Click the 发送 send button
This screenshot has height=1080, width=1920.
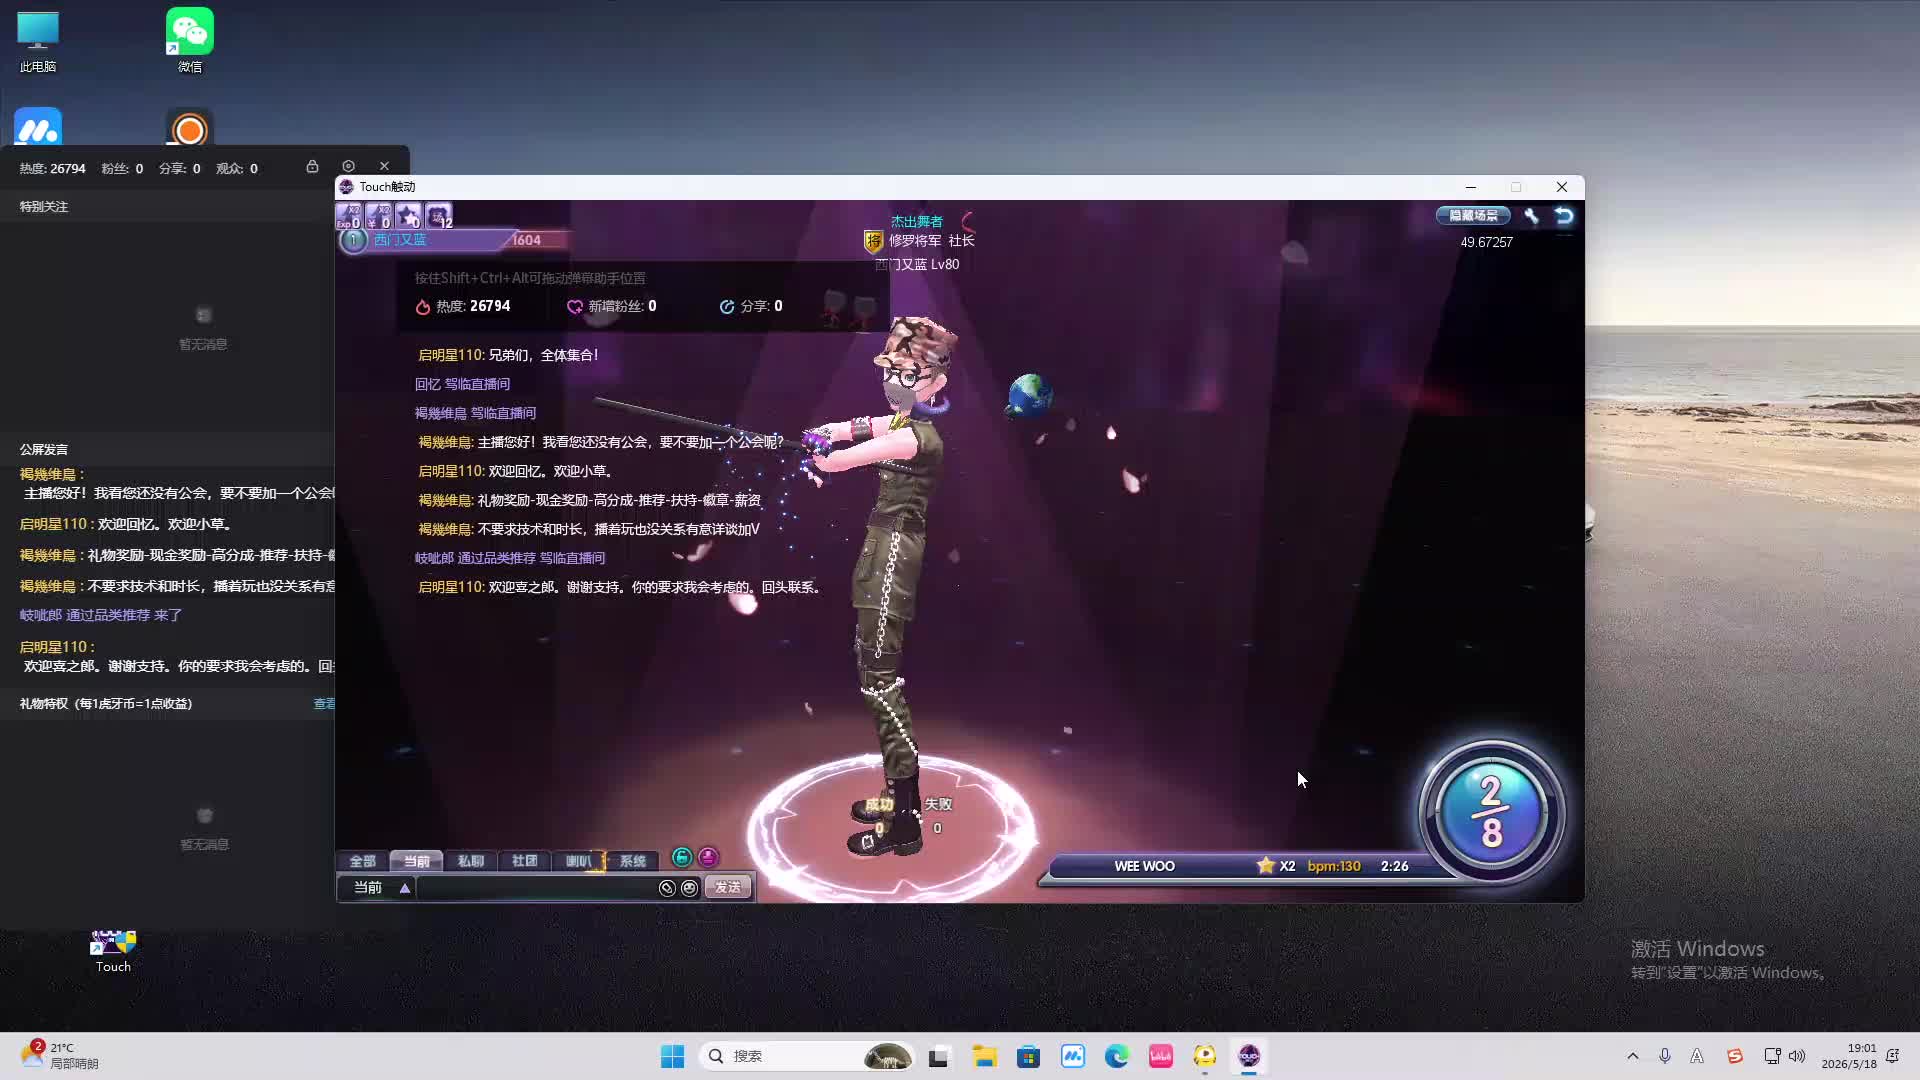click(728, 888)
